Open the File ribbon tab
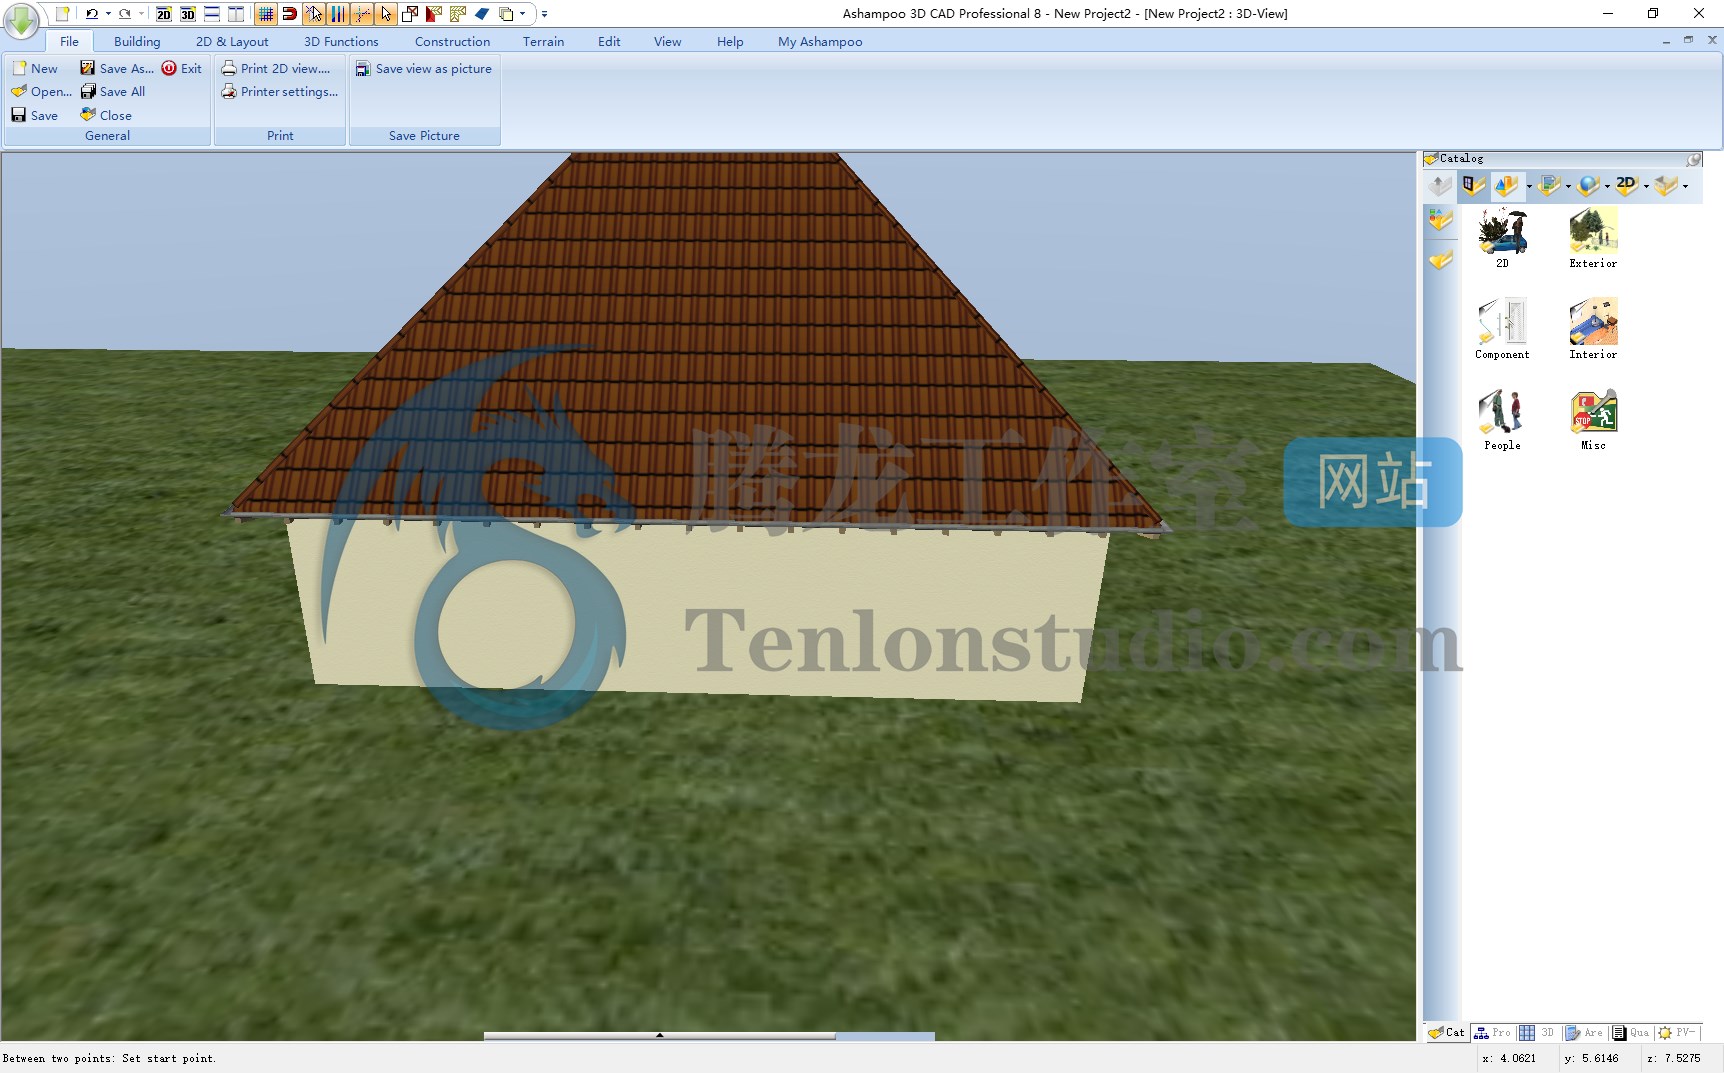 [x=69, y=41]
